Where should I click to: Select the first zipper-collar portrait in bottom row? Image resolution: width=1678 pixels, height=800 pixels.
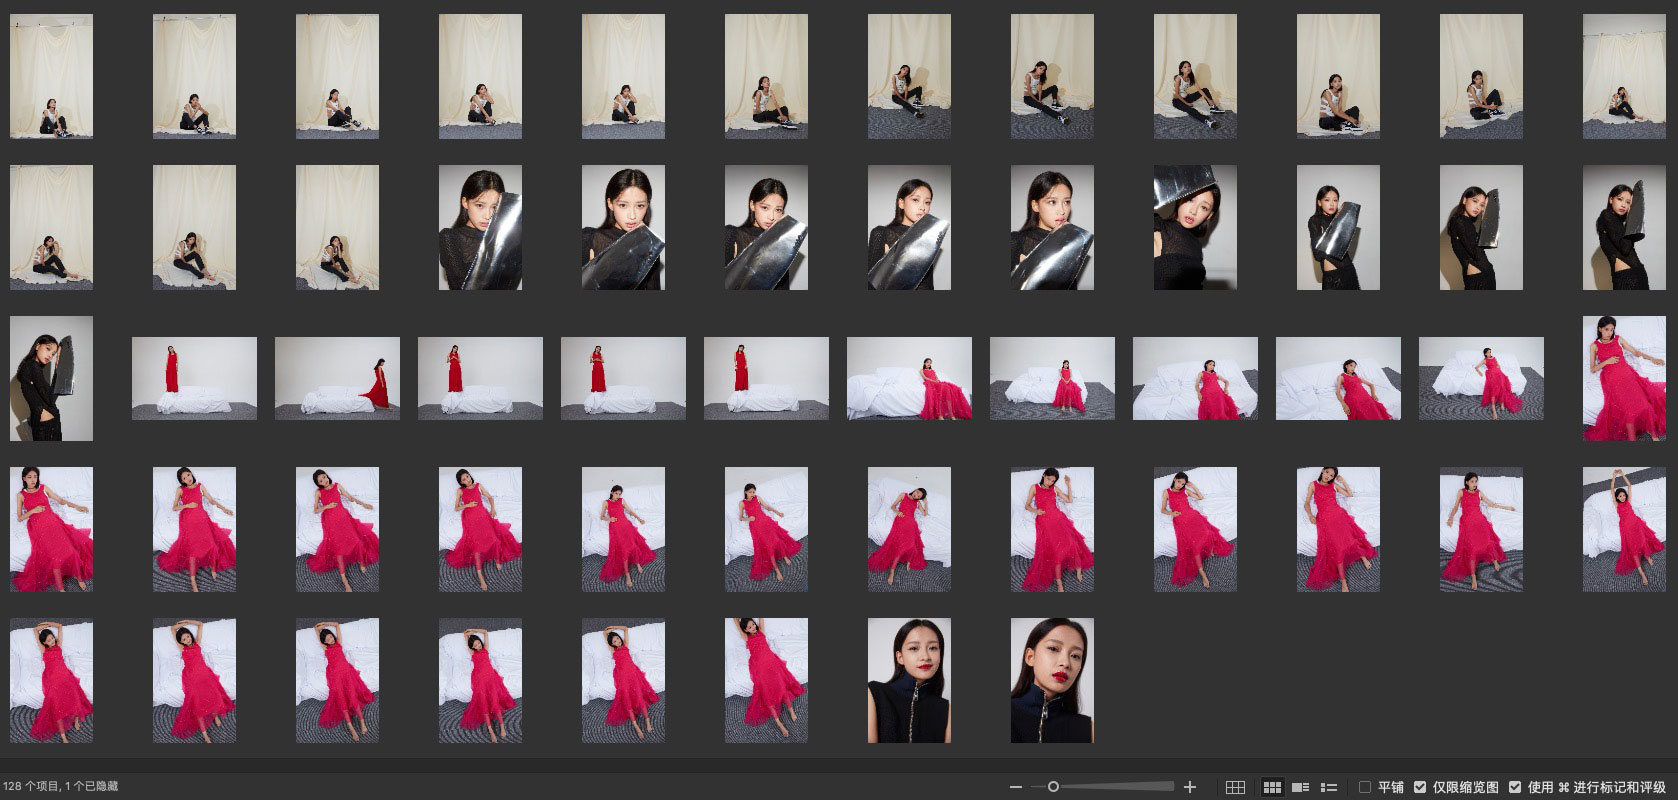point(909,680)
